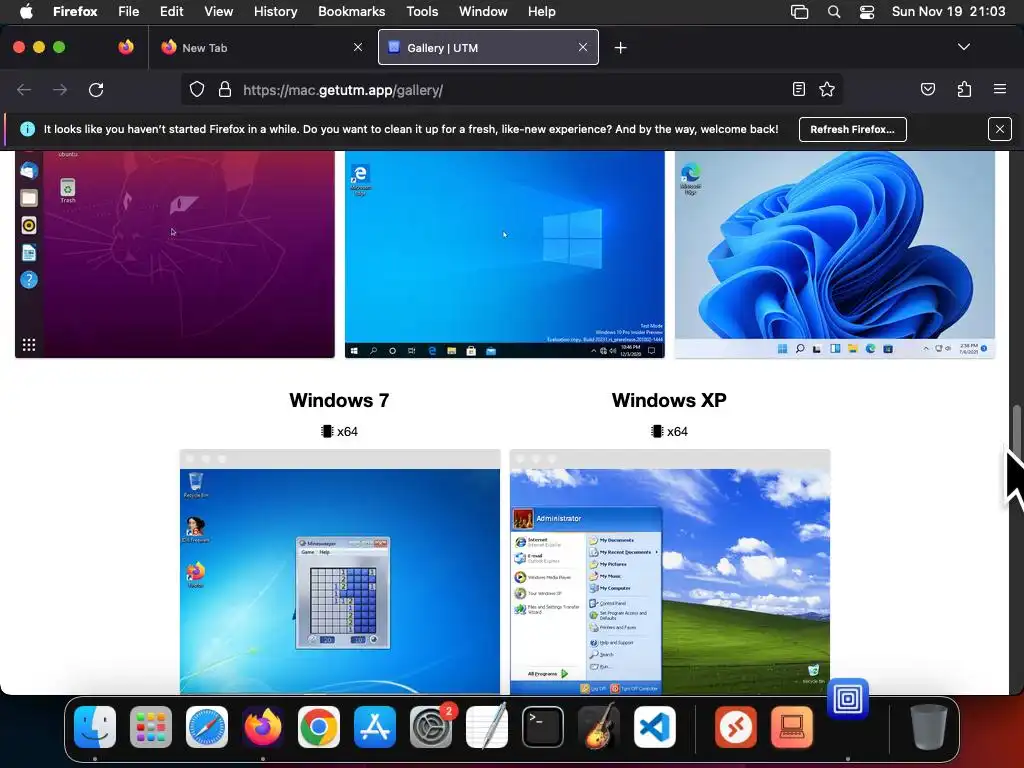Open the Edit menu
The width and height of the screenshot is (1024, 768).
[x=172, y=11]
